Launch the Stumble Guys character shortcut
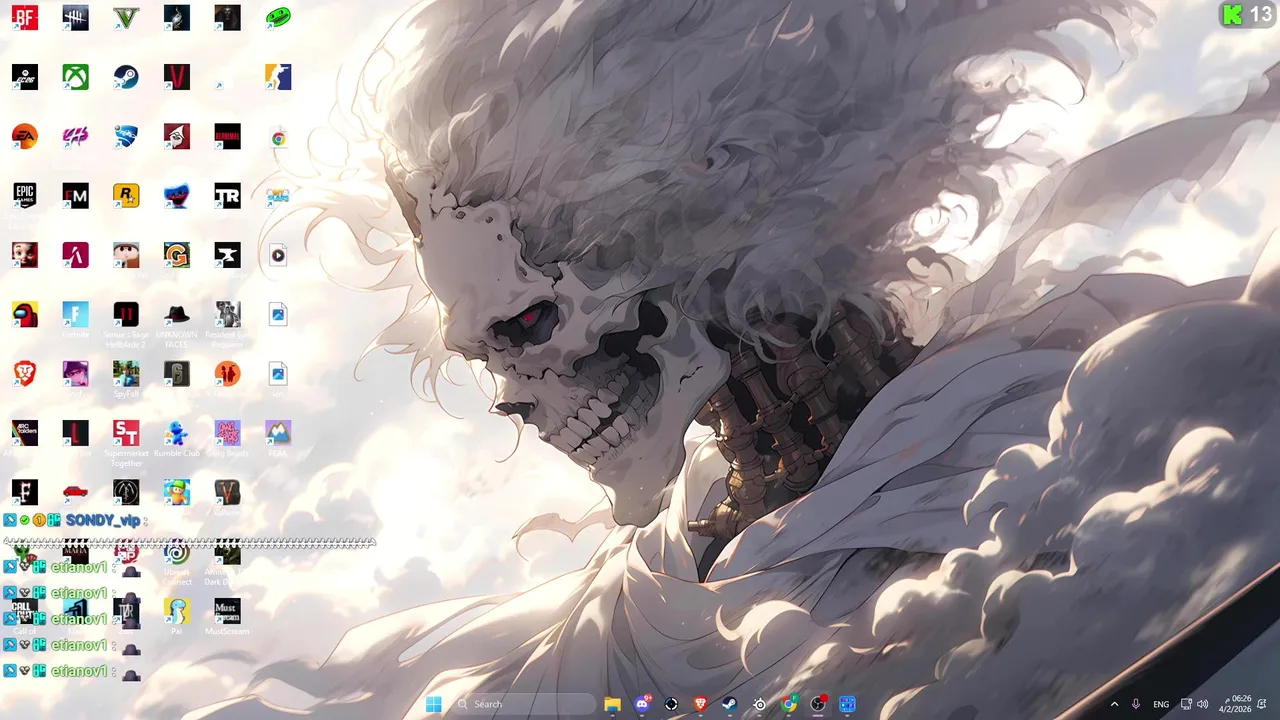The image size is (1280, 720). pyautogui.click(x=177, y=492)
